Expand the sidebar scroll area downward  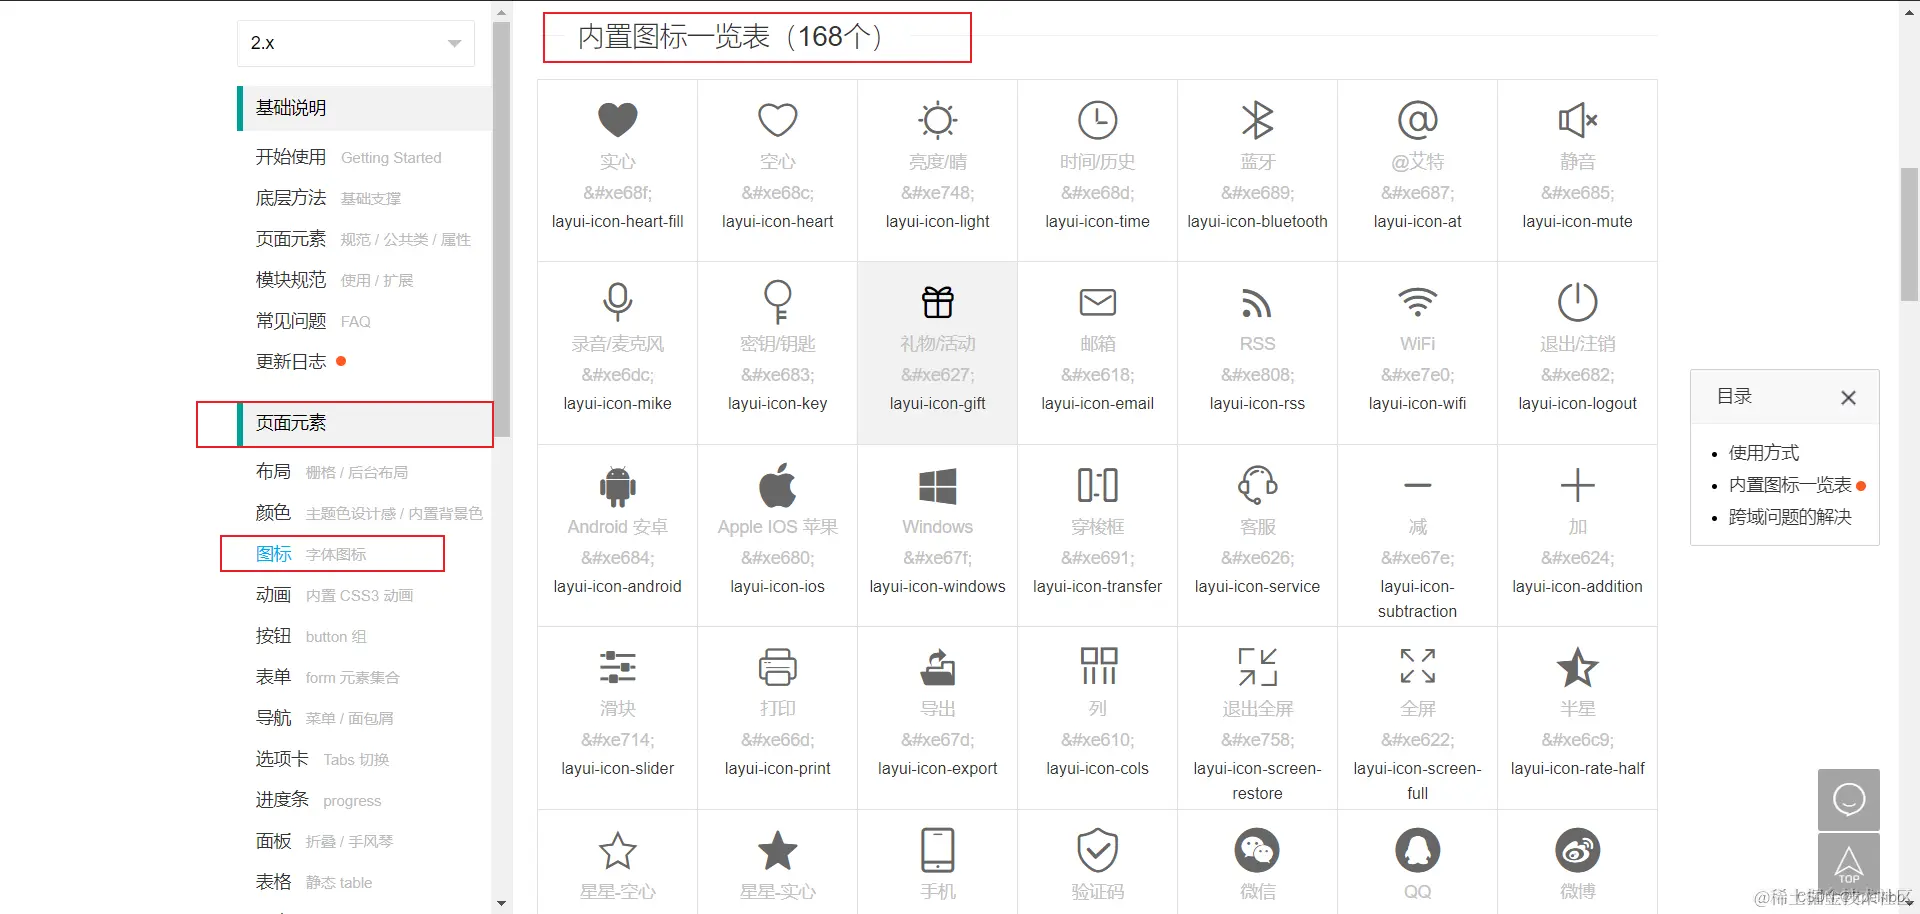click(501, 902)
